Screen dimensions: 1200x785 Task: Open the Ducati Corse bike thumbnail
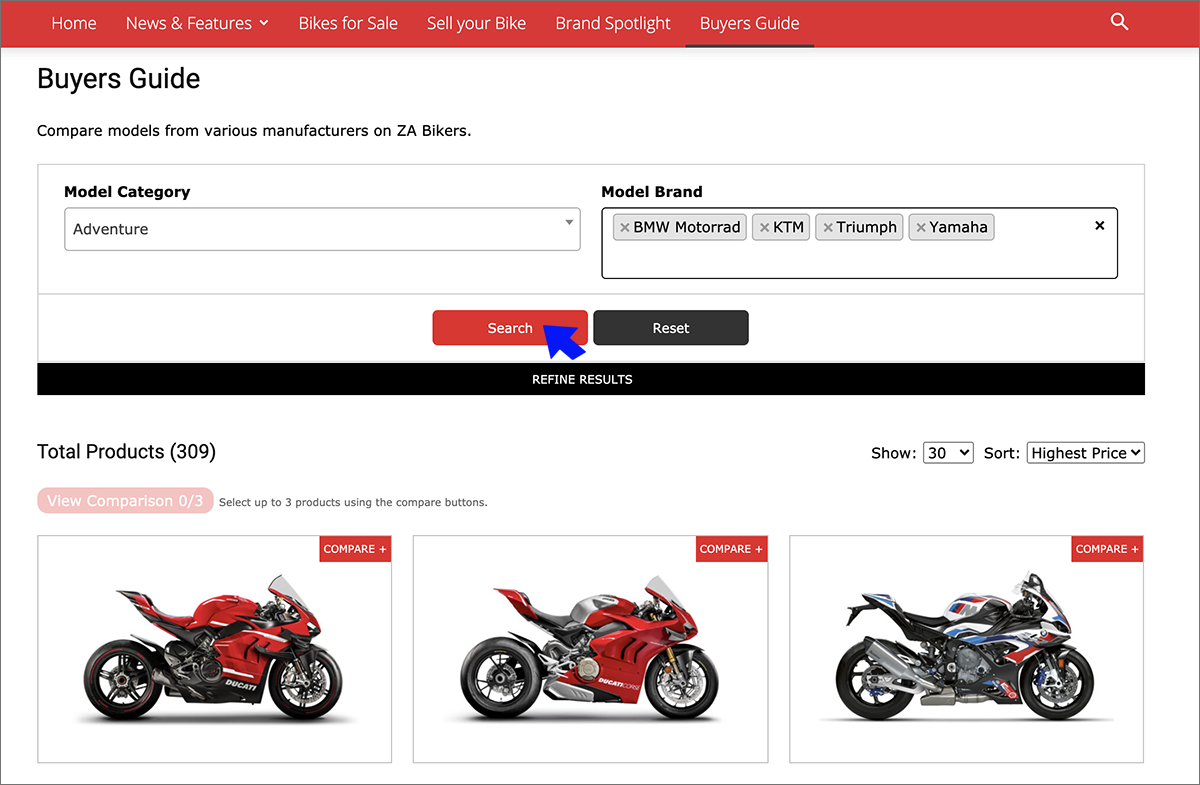[590, 650]
